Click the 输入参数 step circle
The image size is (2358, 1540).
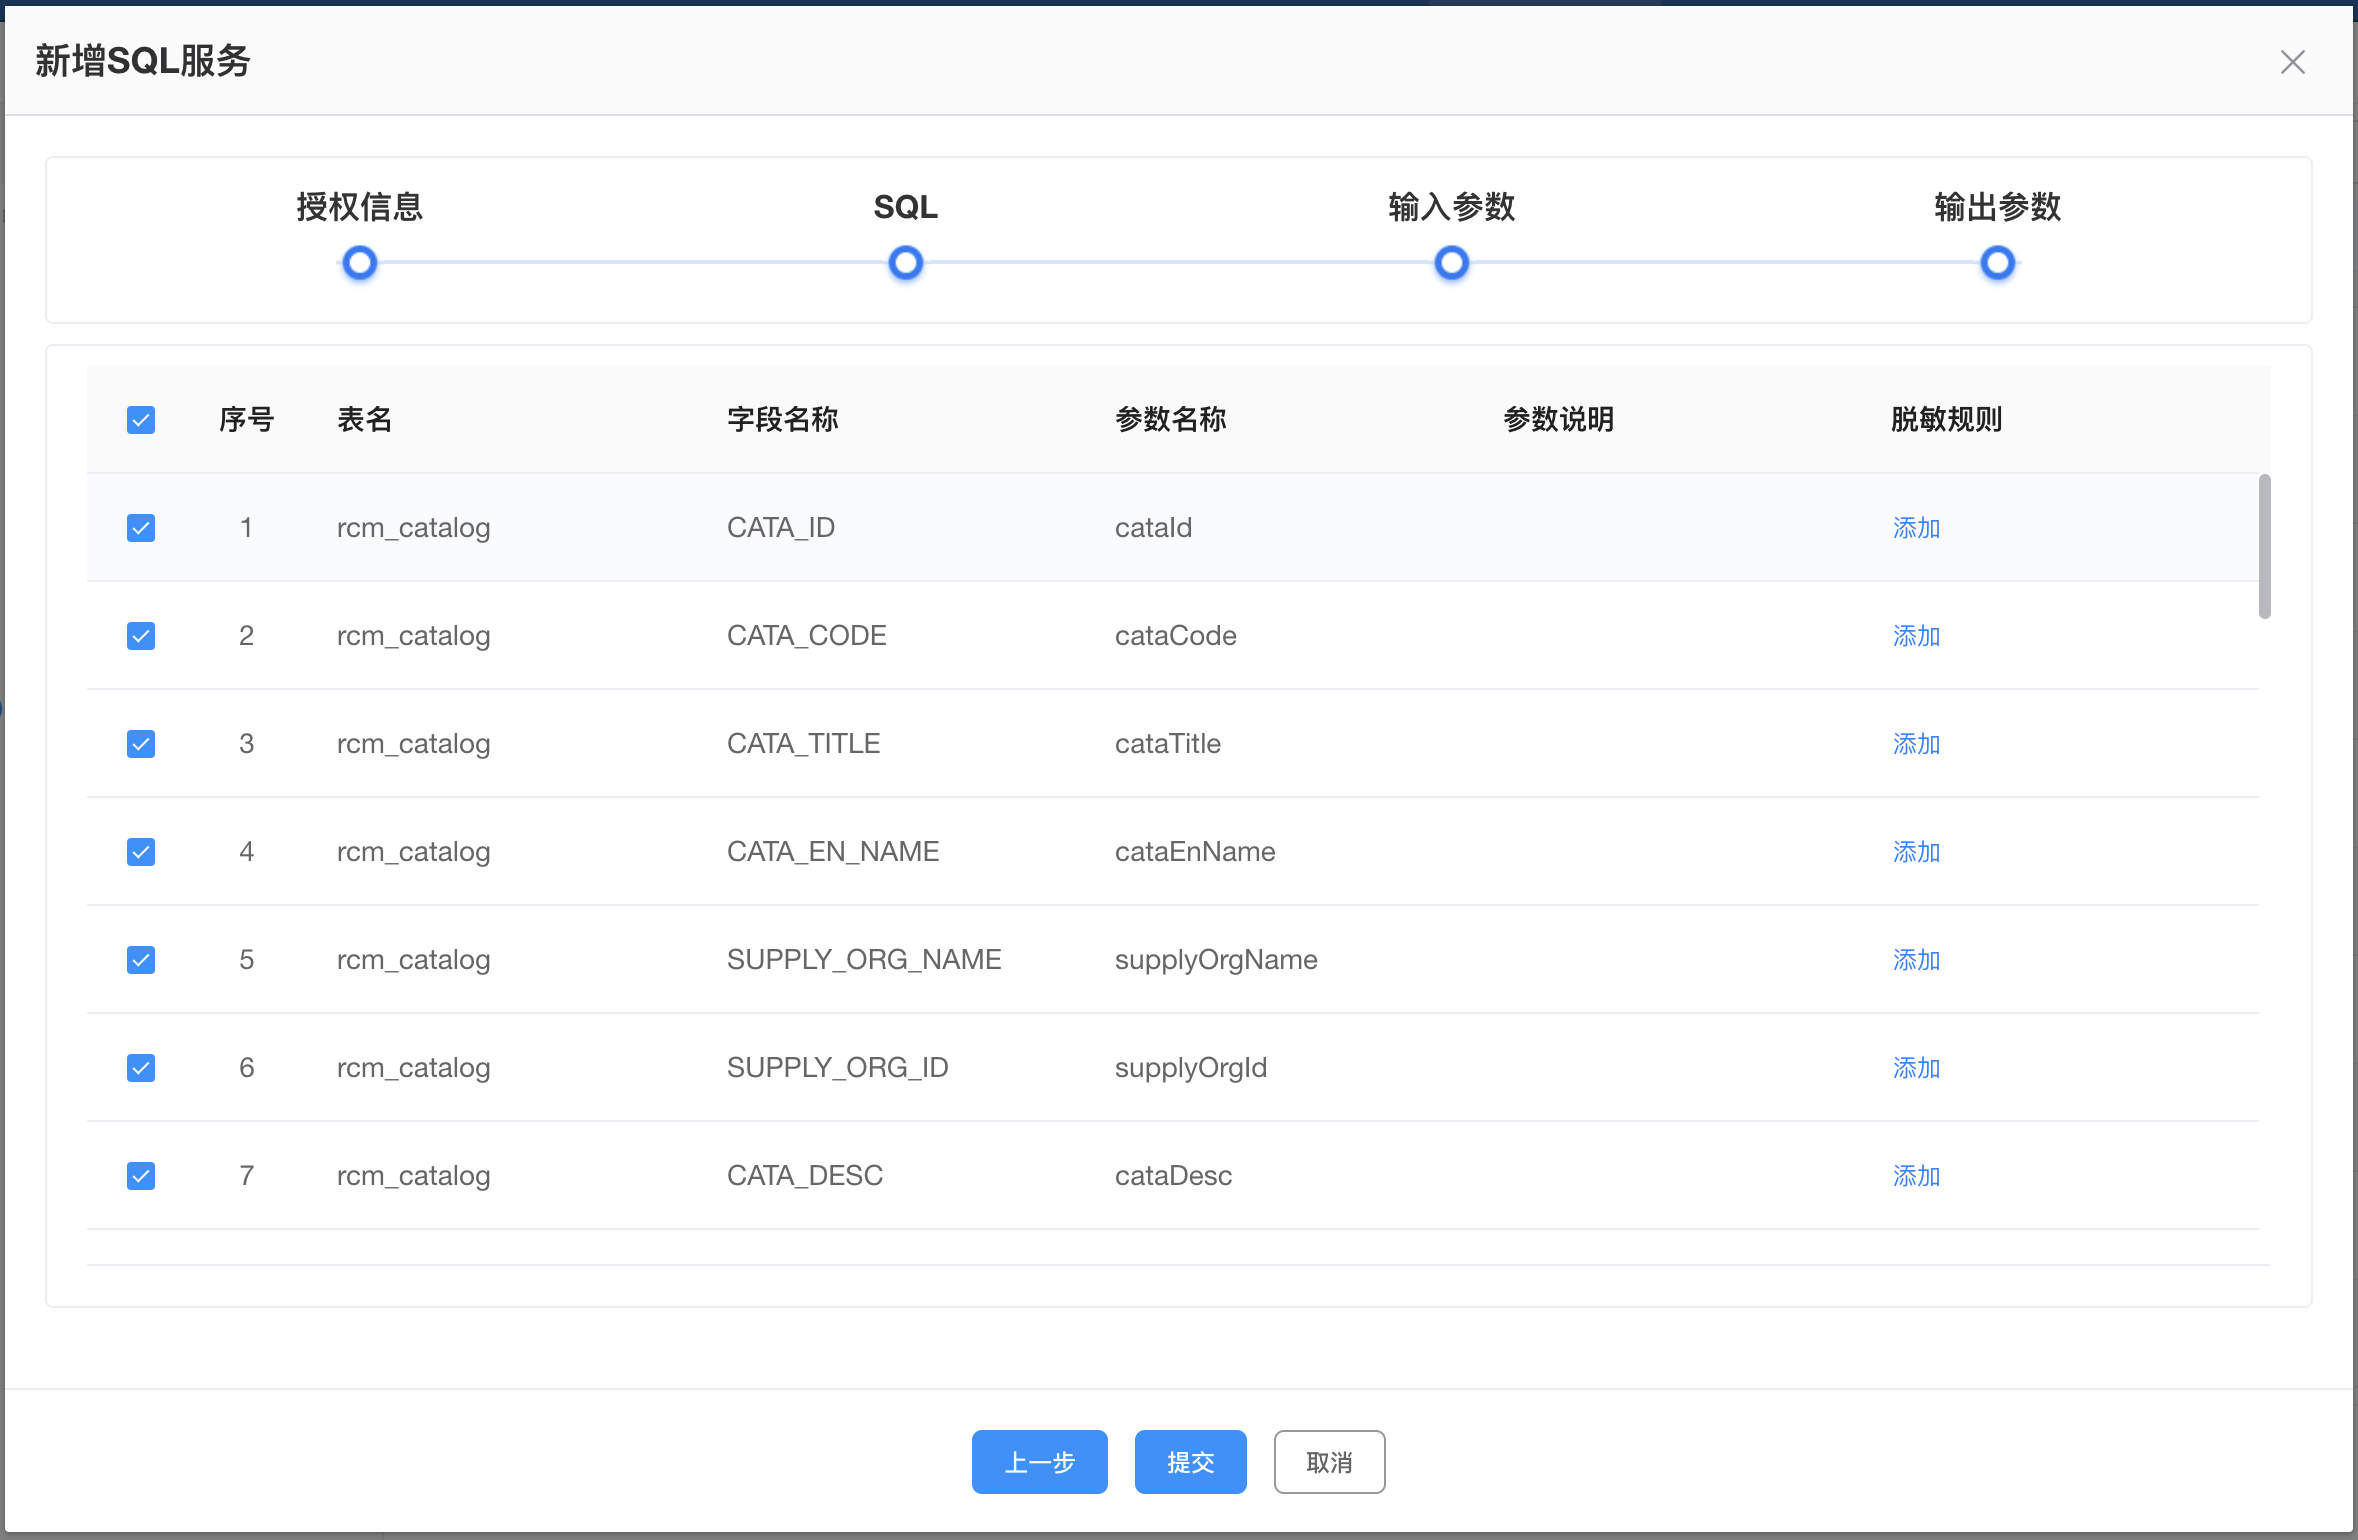[x=1451, y=263]
